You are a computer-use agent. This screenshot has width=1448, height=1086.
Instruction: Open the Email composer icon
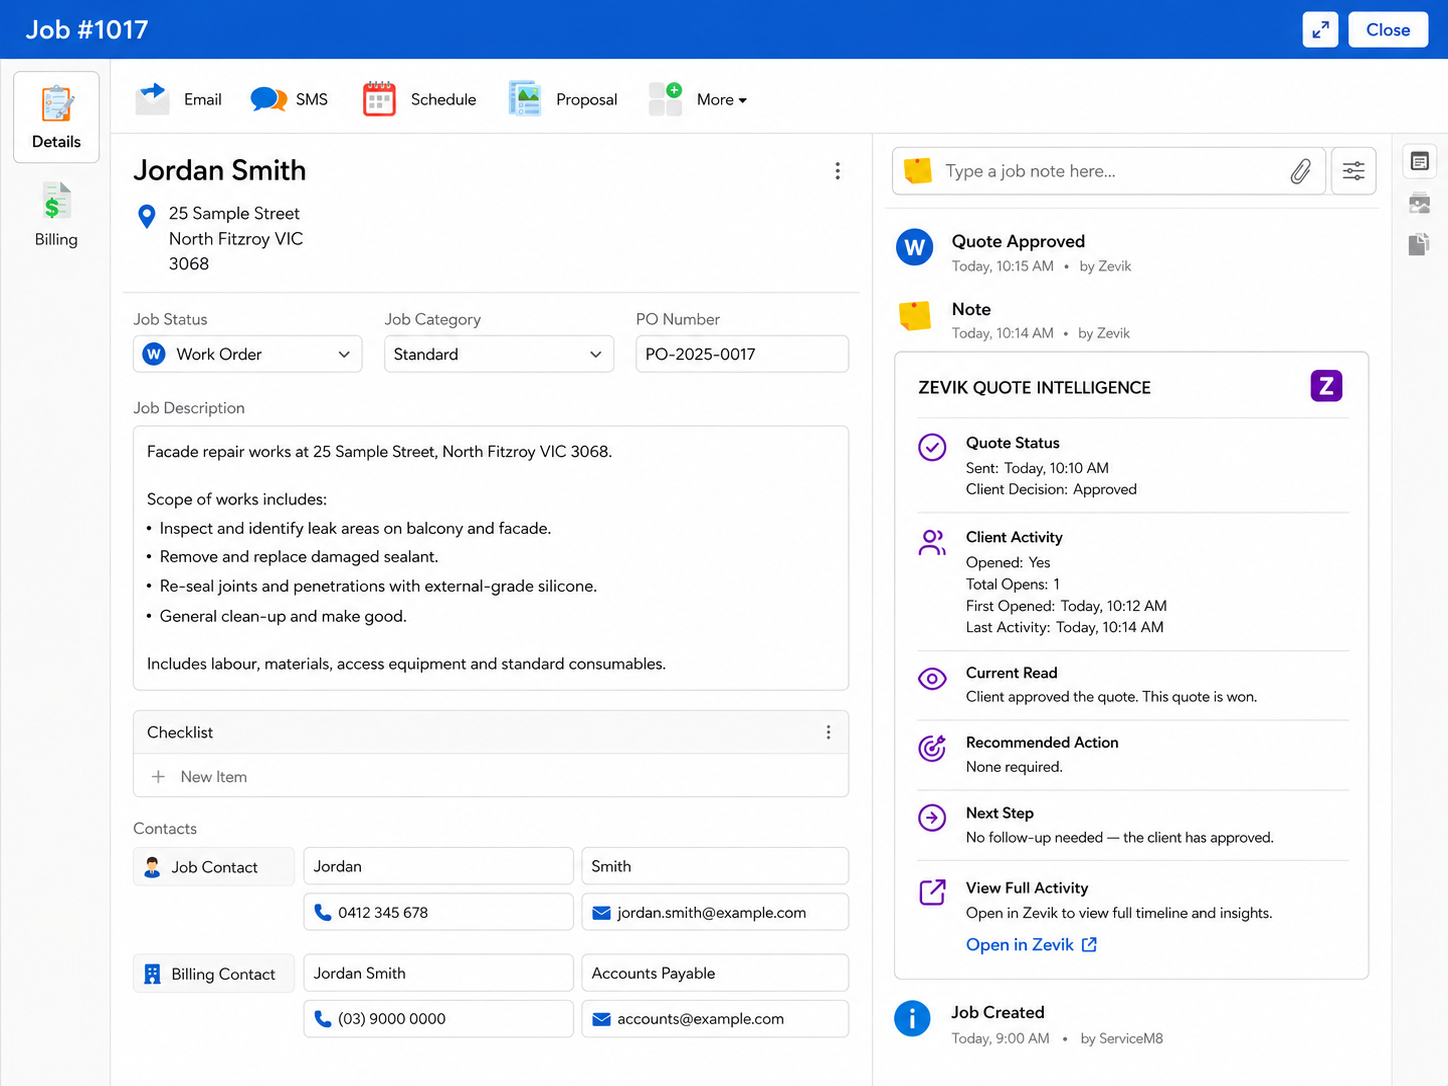coord(153,99)
